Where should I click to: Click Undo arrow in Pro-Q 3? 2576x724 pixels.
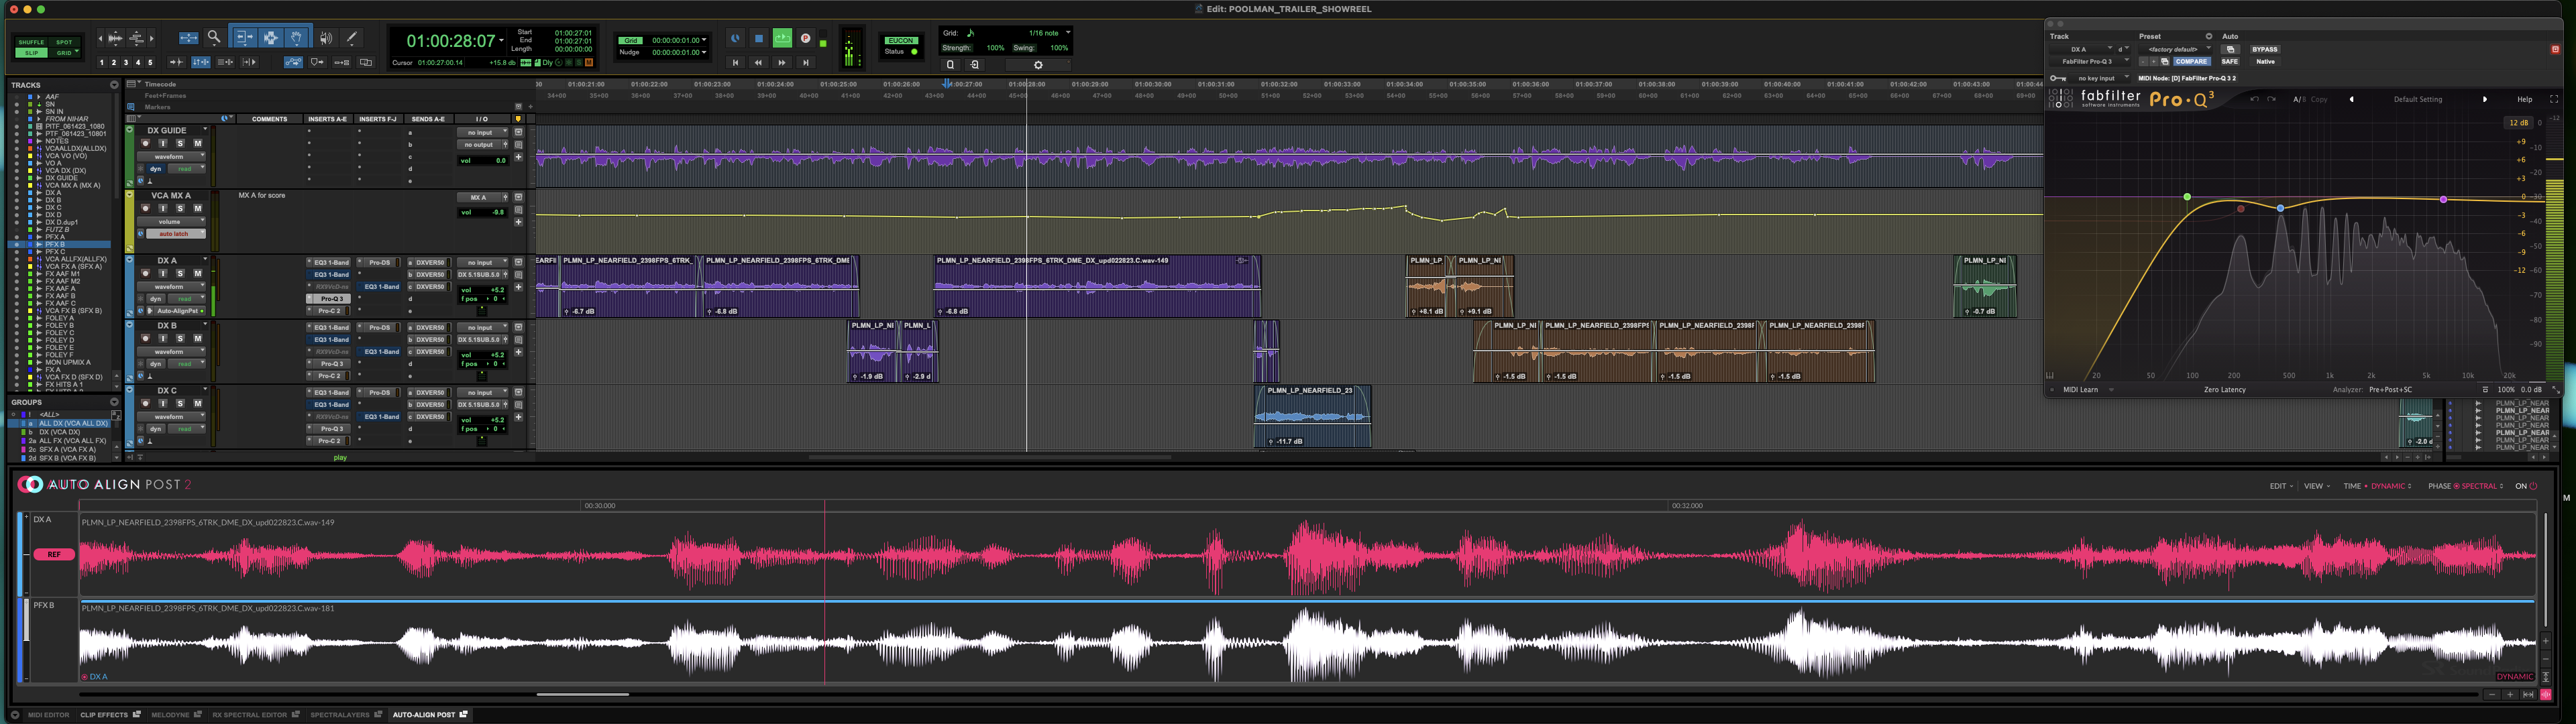click(2255, 99)
